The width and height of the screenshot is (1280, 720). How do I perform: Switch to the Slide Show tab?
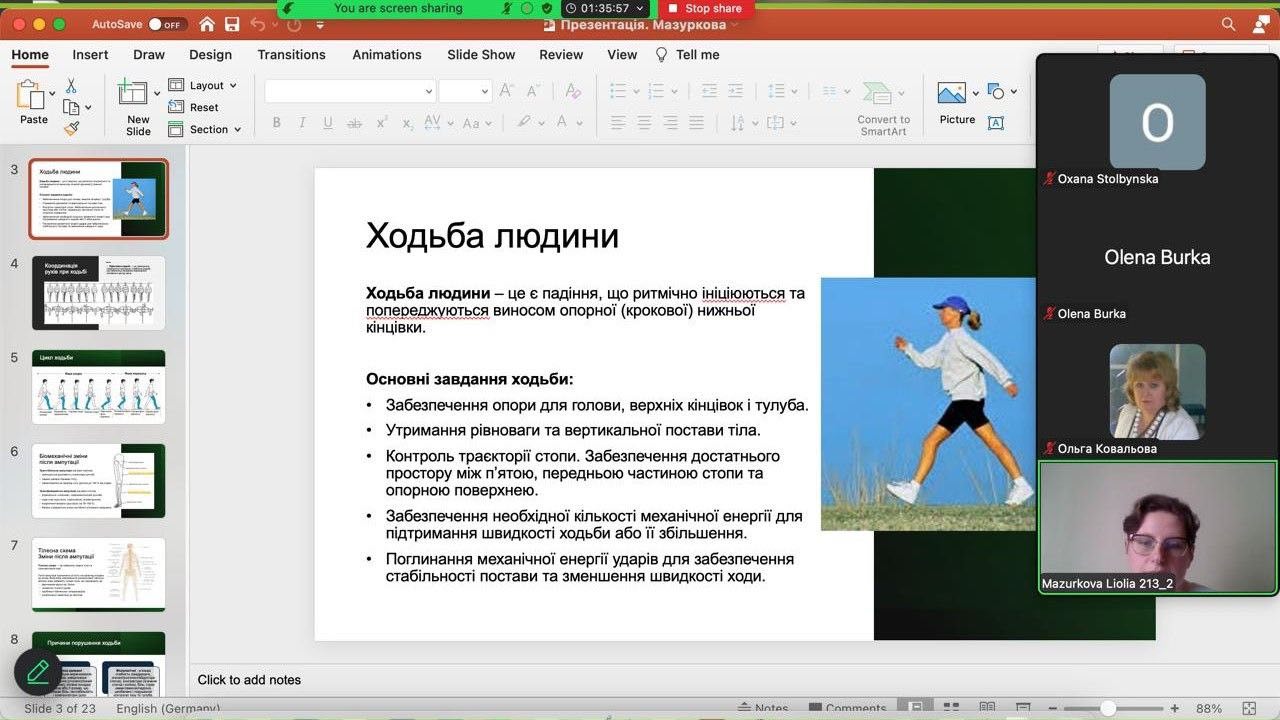tap(481, 55)
